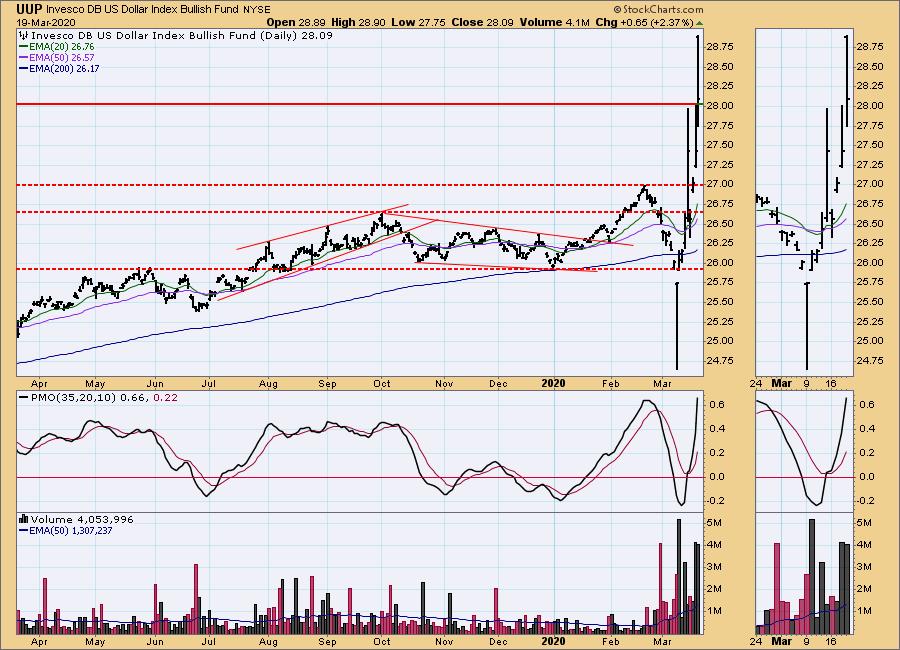Screen dimensions: 900x650
Task: Select the NYSE exchange label
Action: click(256, 10)
